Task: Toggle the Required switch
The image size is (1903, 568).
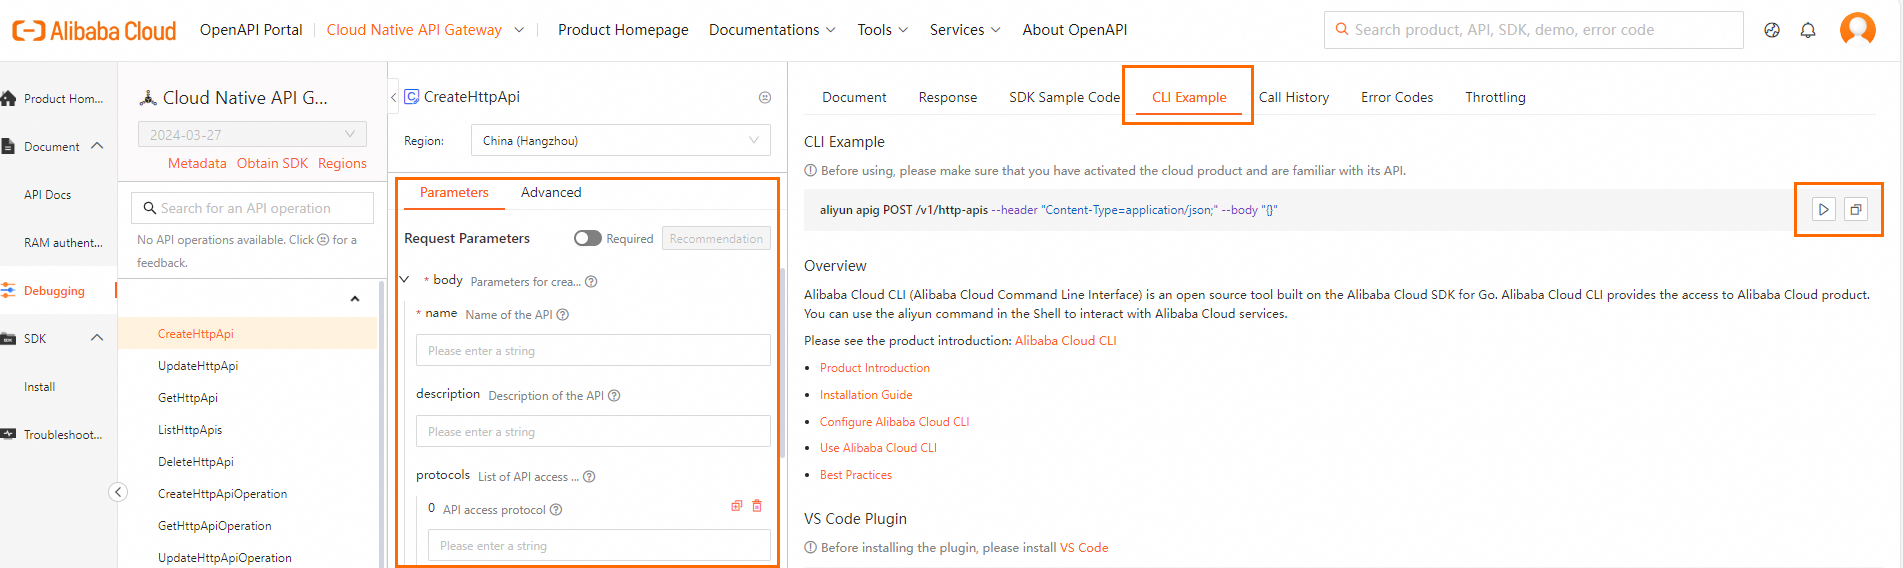Action: click(588, 238)
